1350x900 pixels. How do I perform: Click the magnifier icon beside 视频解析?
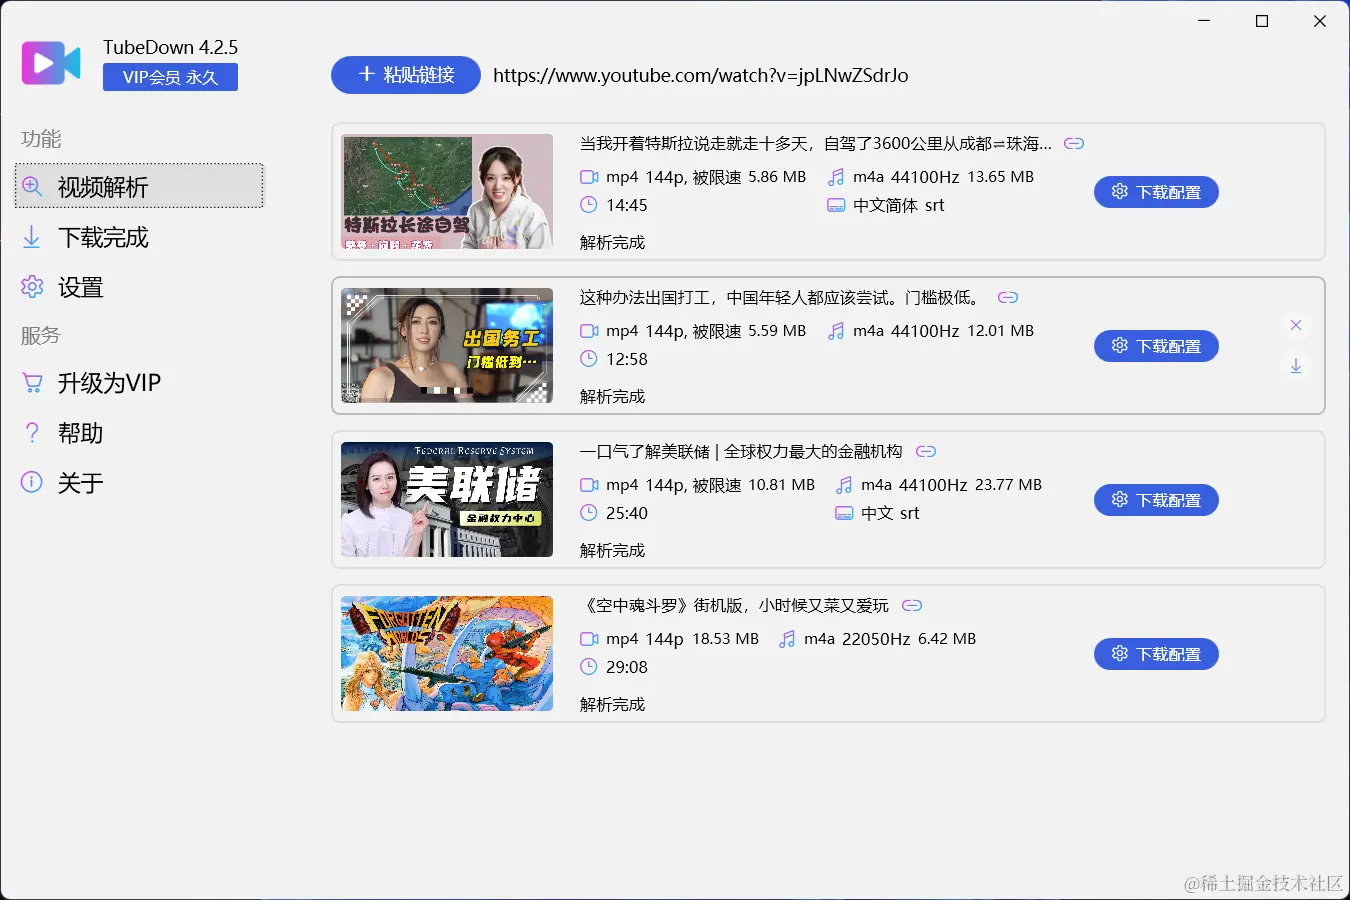pyautogui.click(x=32, y=187)
